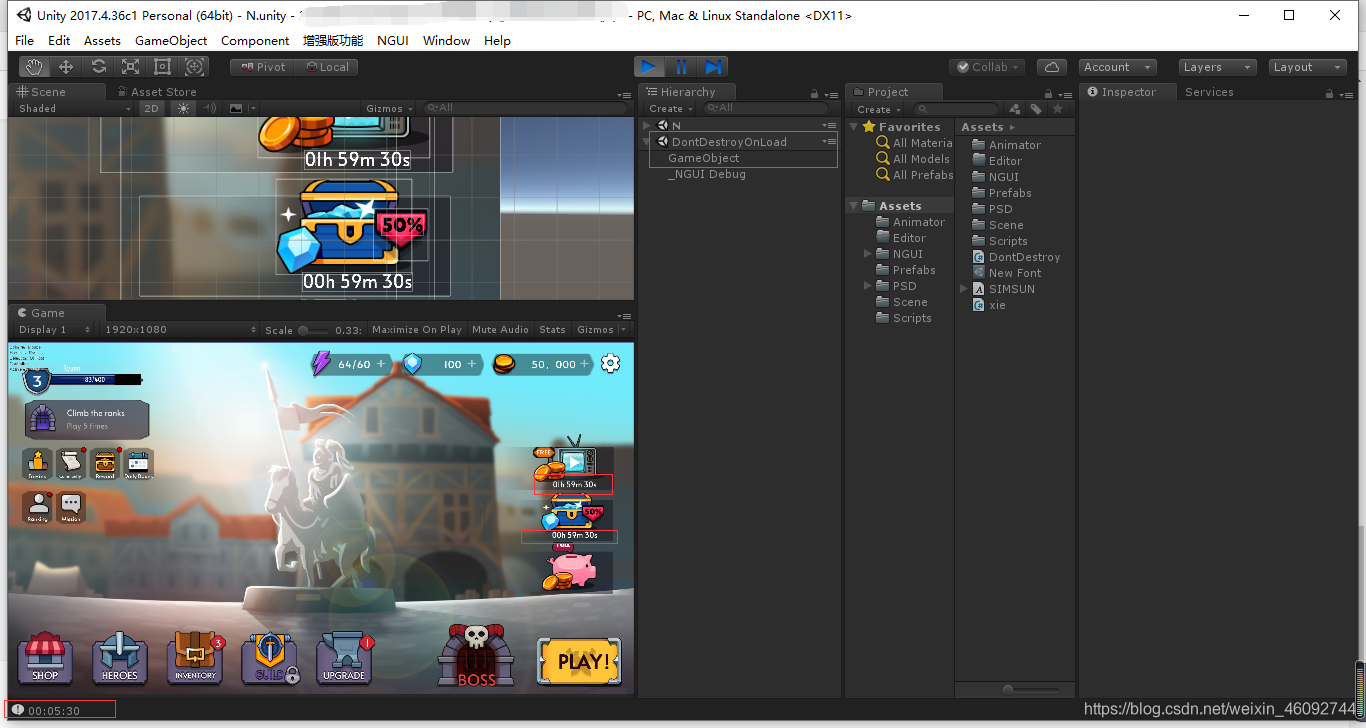1366x728 pixels.
Task: Open DontDestroyOnLoad scene options menu
Action: coord(829,142)
